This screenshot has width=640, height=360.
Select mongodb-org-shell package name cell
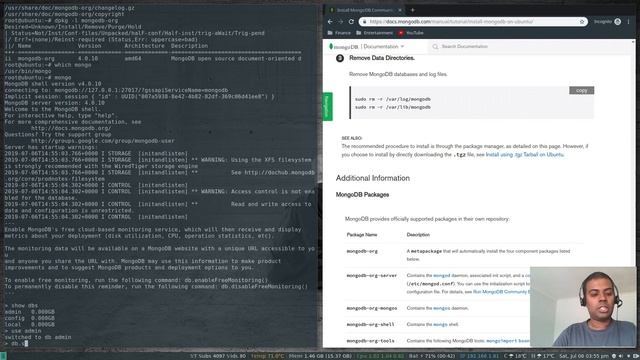pyautogui.click(x=370, y=324)
